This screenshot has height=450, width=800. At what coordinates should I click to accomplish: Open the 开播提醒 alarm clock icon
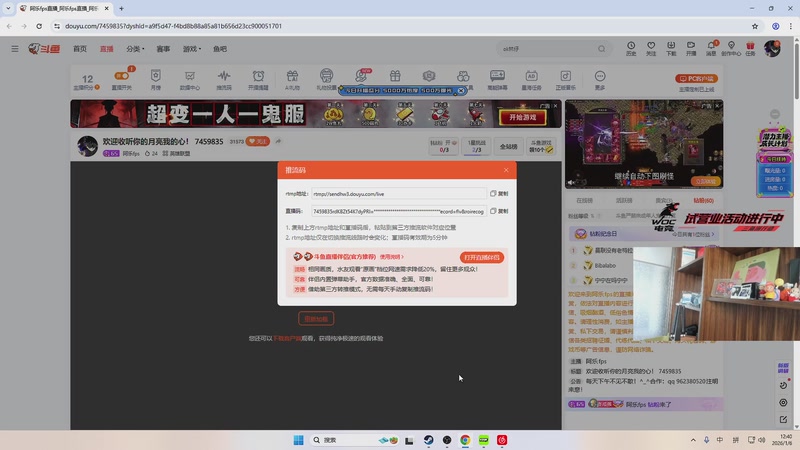coord(258,80)
